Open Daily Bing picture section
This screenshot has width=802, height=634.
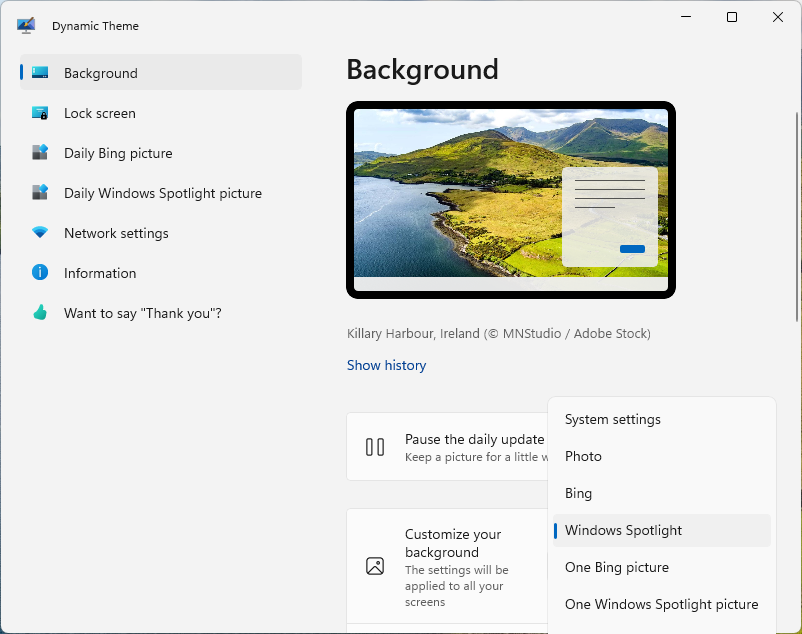[161, 153]
